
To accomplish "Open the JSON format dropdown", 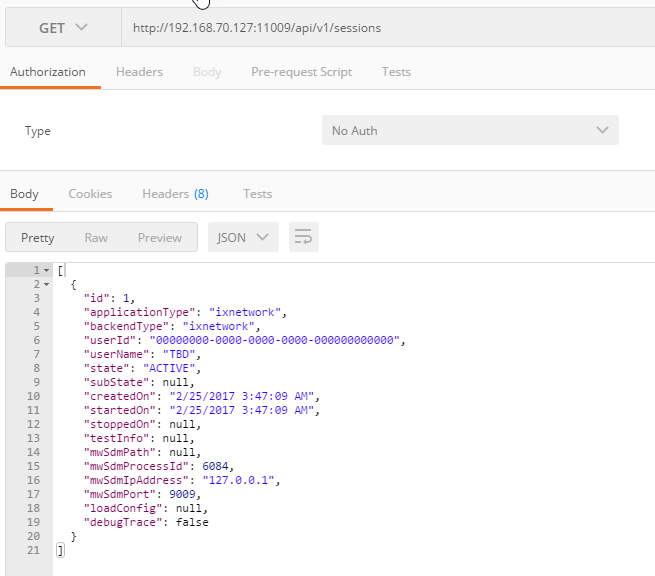I will point(243,237).
